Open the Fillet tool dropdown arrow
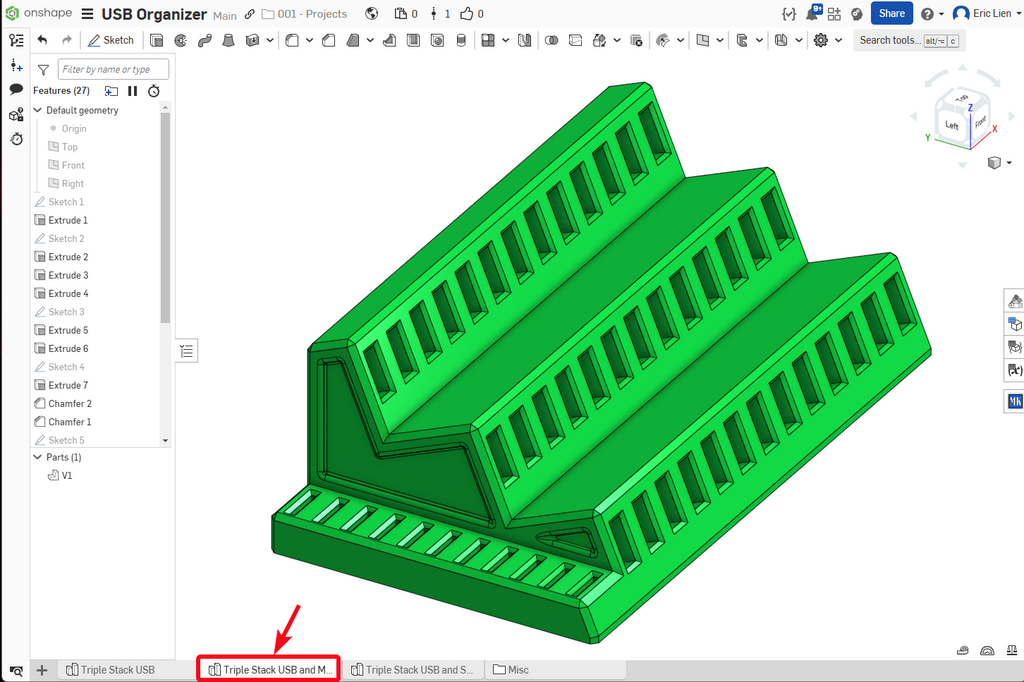Viewport: 1024px width, 682px height. click(x=310, y=41)
